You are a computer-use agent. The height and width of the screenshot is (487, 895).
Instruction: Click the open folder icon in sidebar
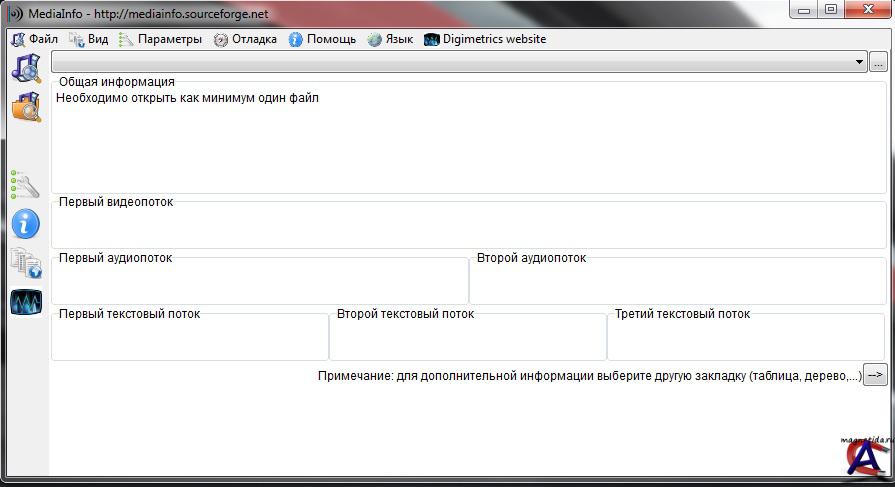[25, 107]
